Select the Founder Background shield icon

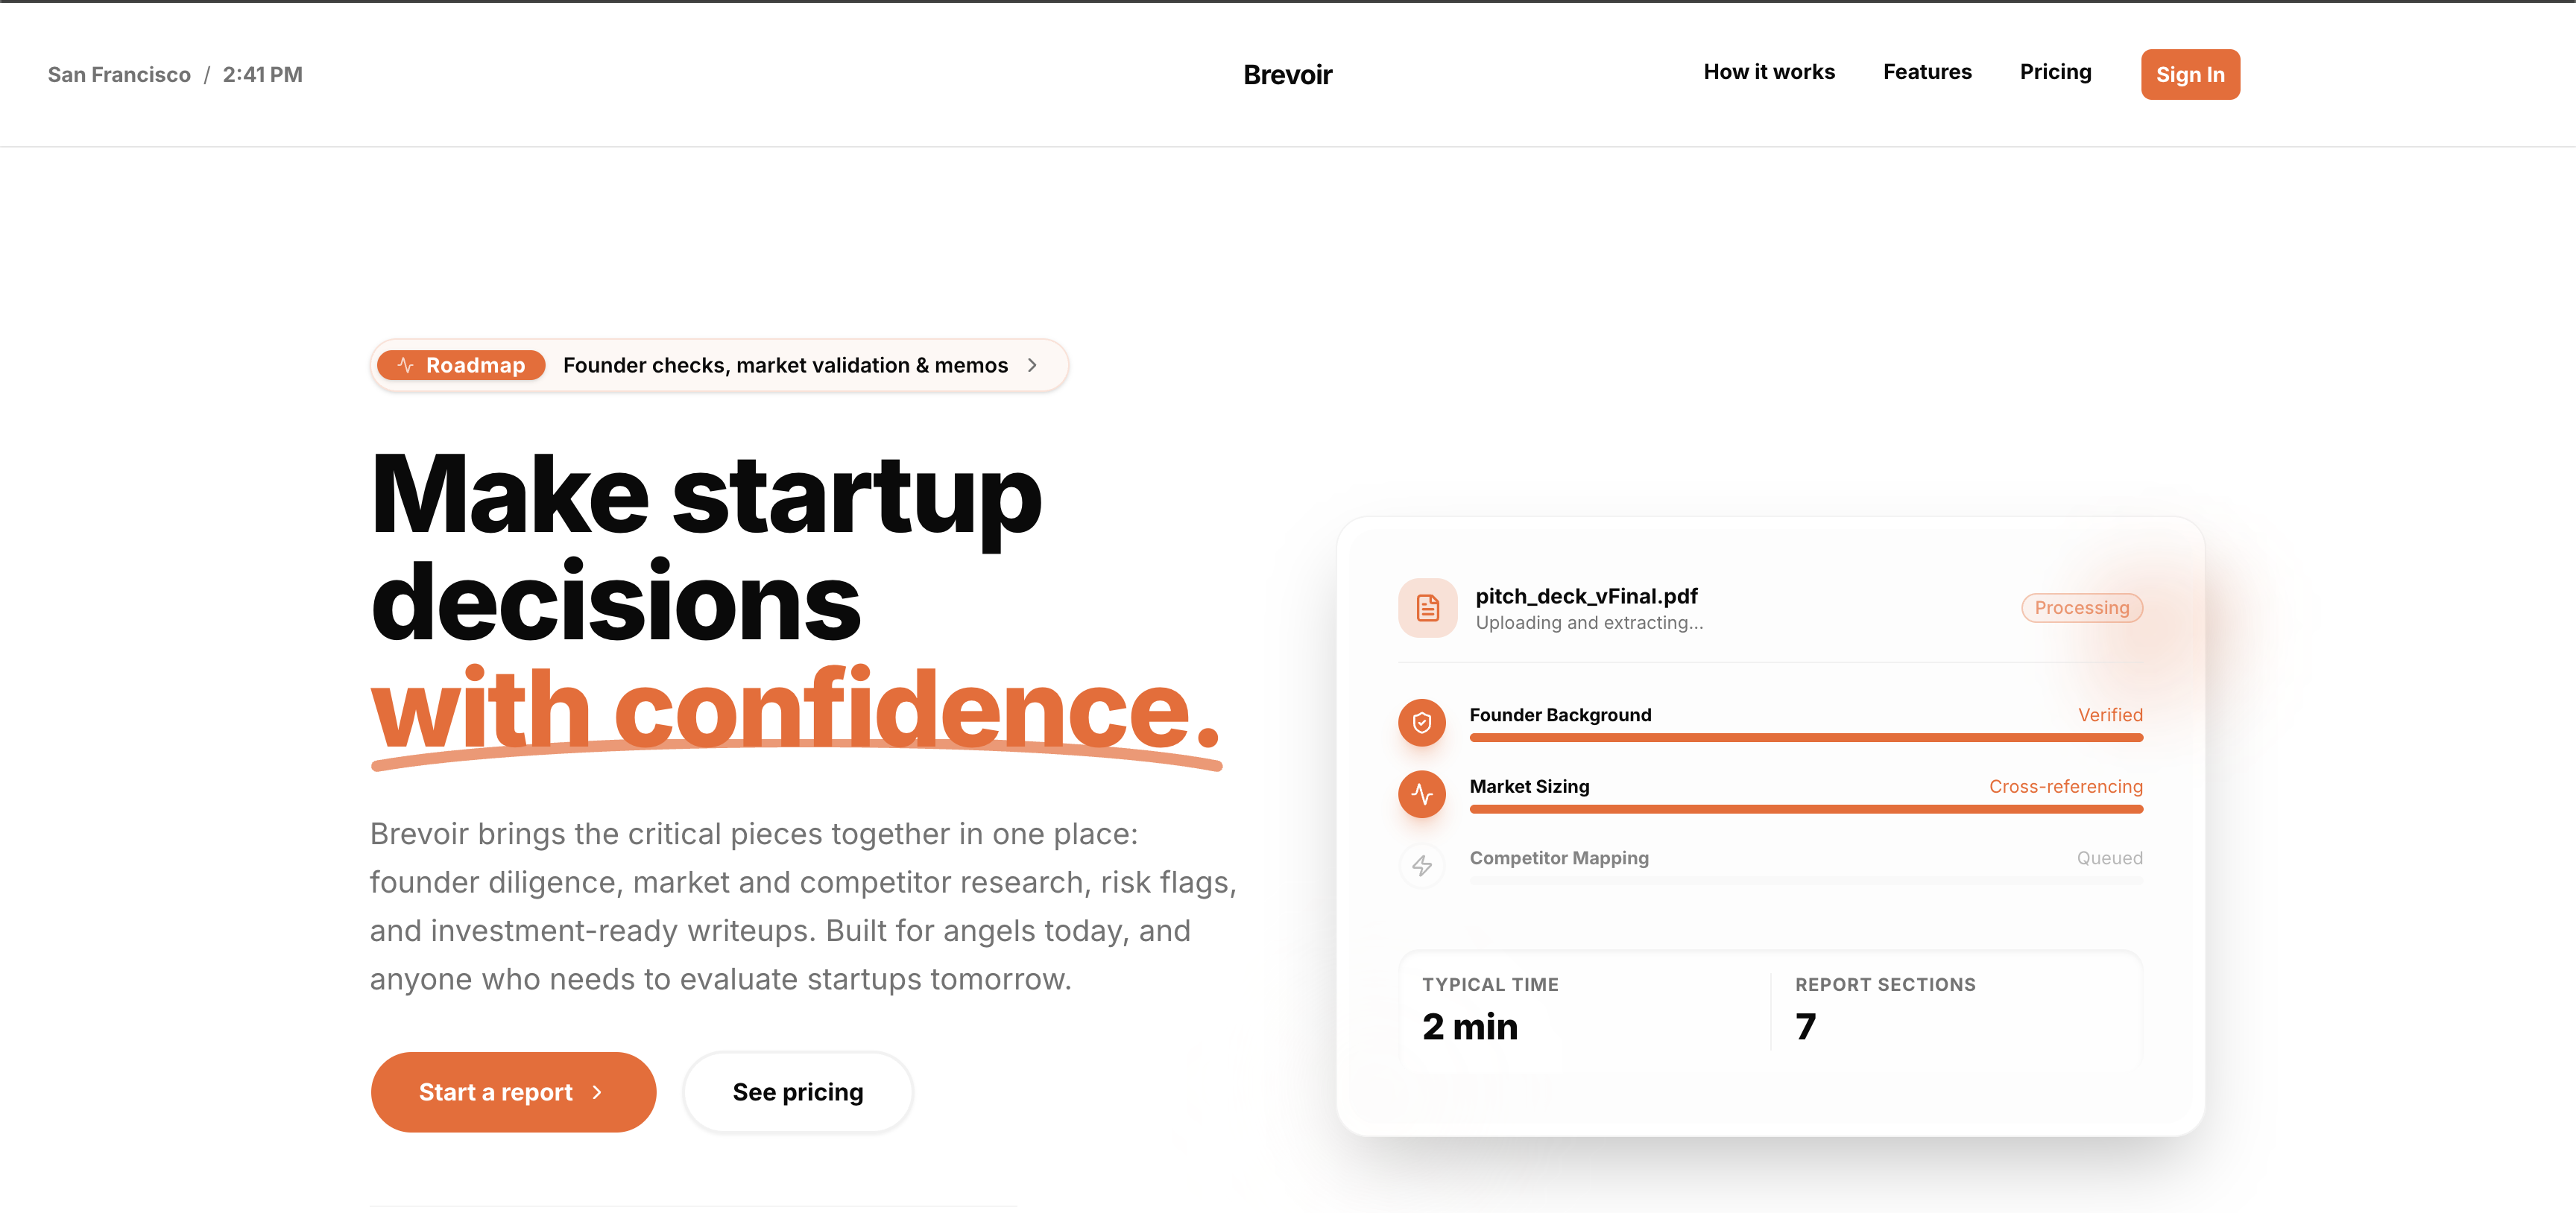coord(1422,722)
